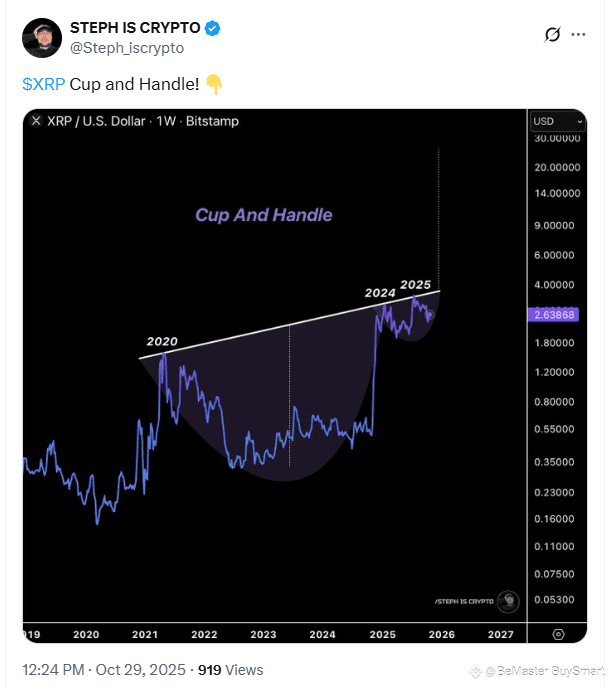
Task: Click the chart settings hexagon icon
Action: coord(558,634)
